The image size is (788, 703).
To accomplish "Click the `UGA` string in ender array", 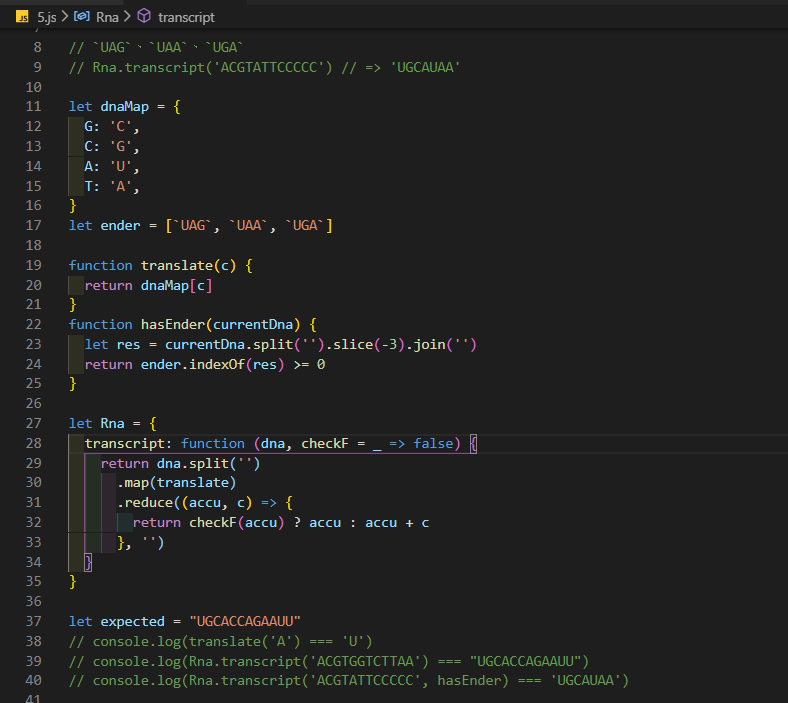I will point(305,226).
